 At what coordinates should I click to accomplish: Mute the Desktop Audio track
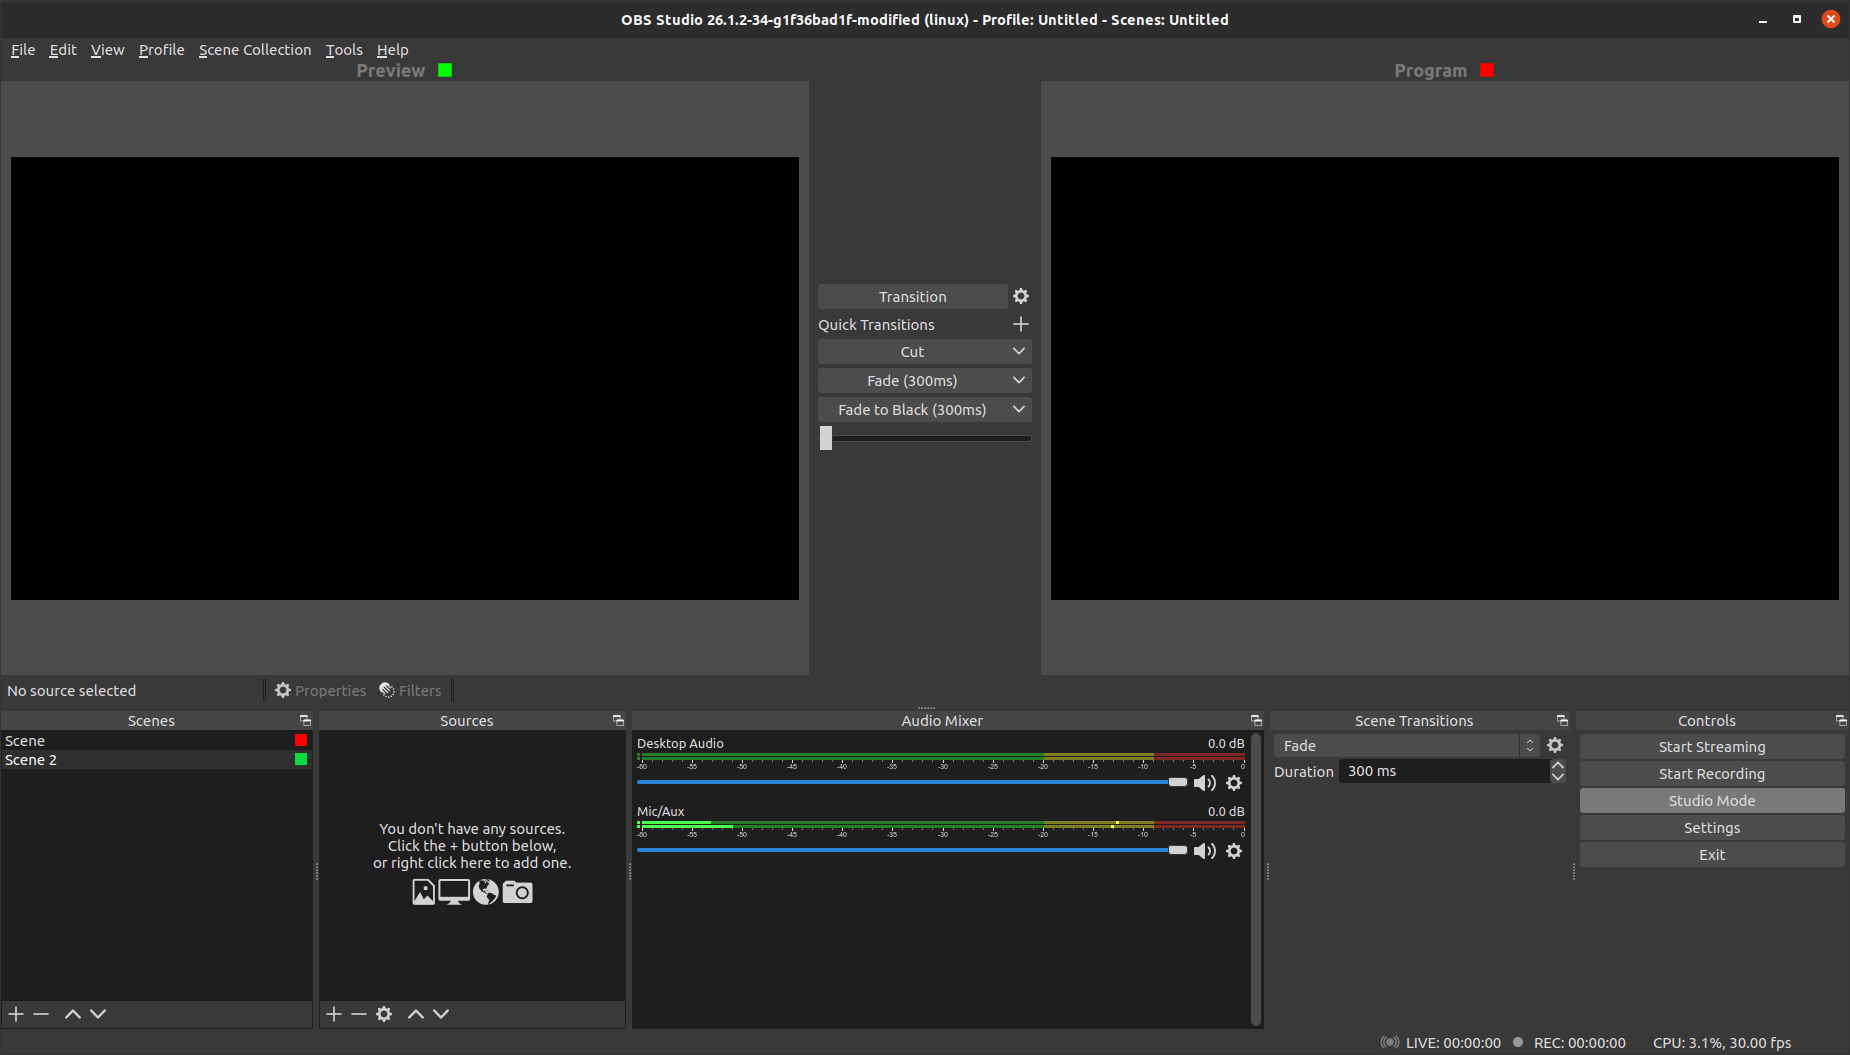[x=1205, y=782]
